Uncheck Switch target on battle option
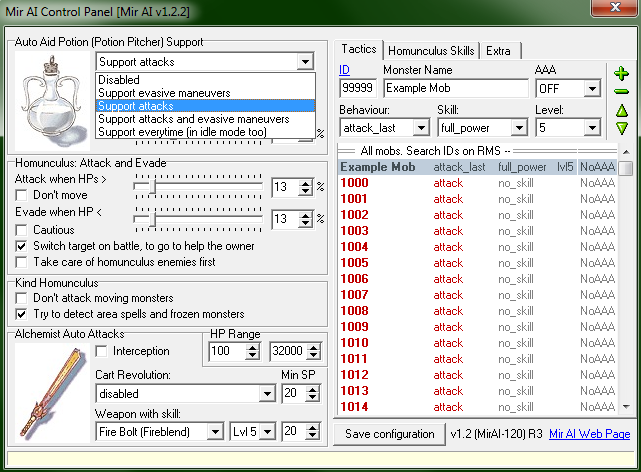 pos(21,246)
